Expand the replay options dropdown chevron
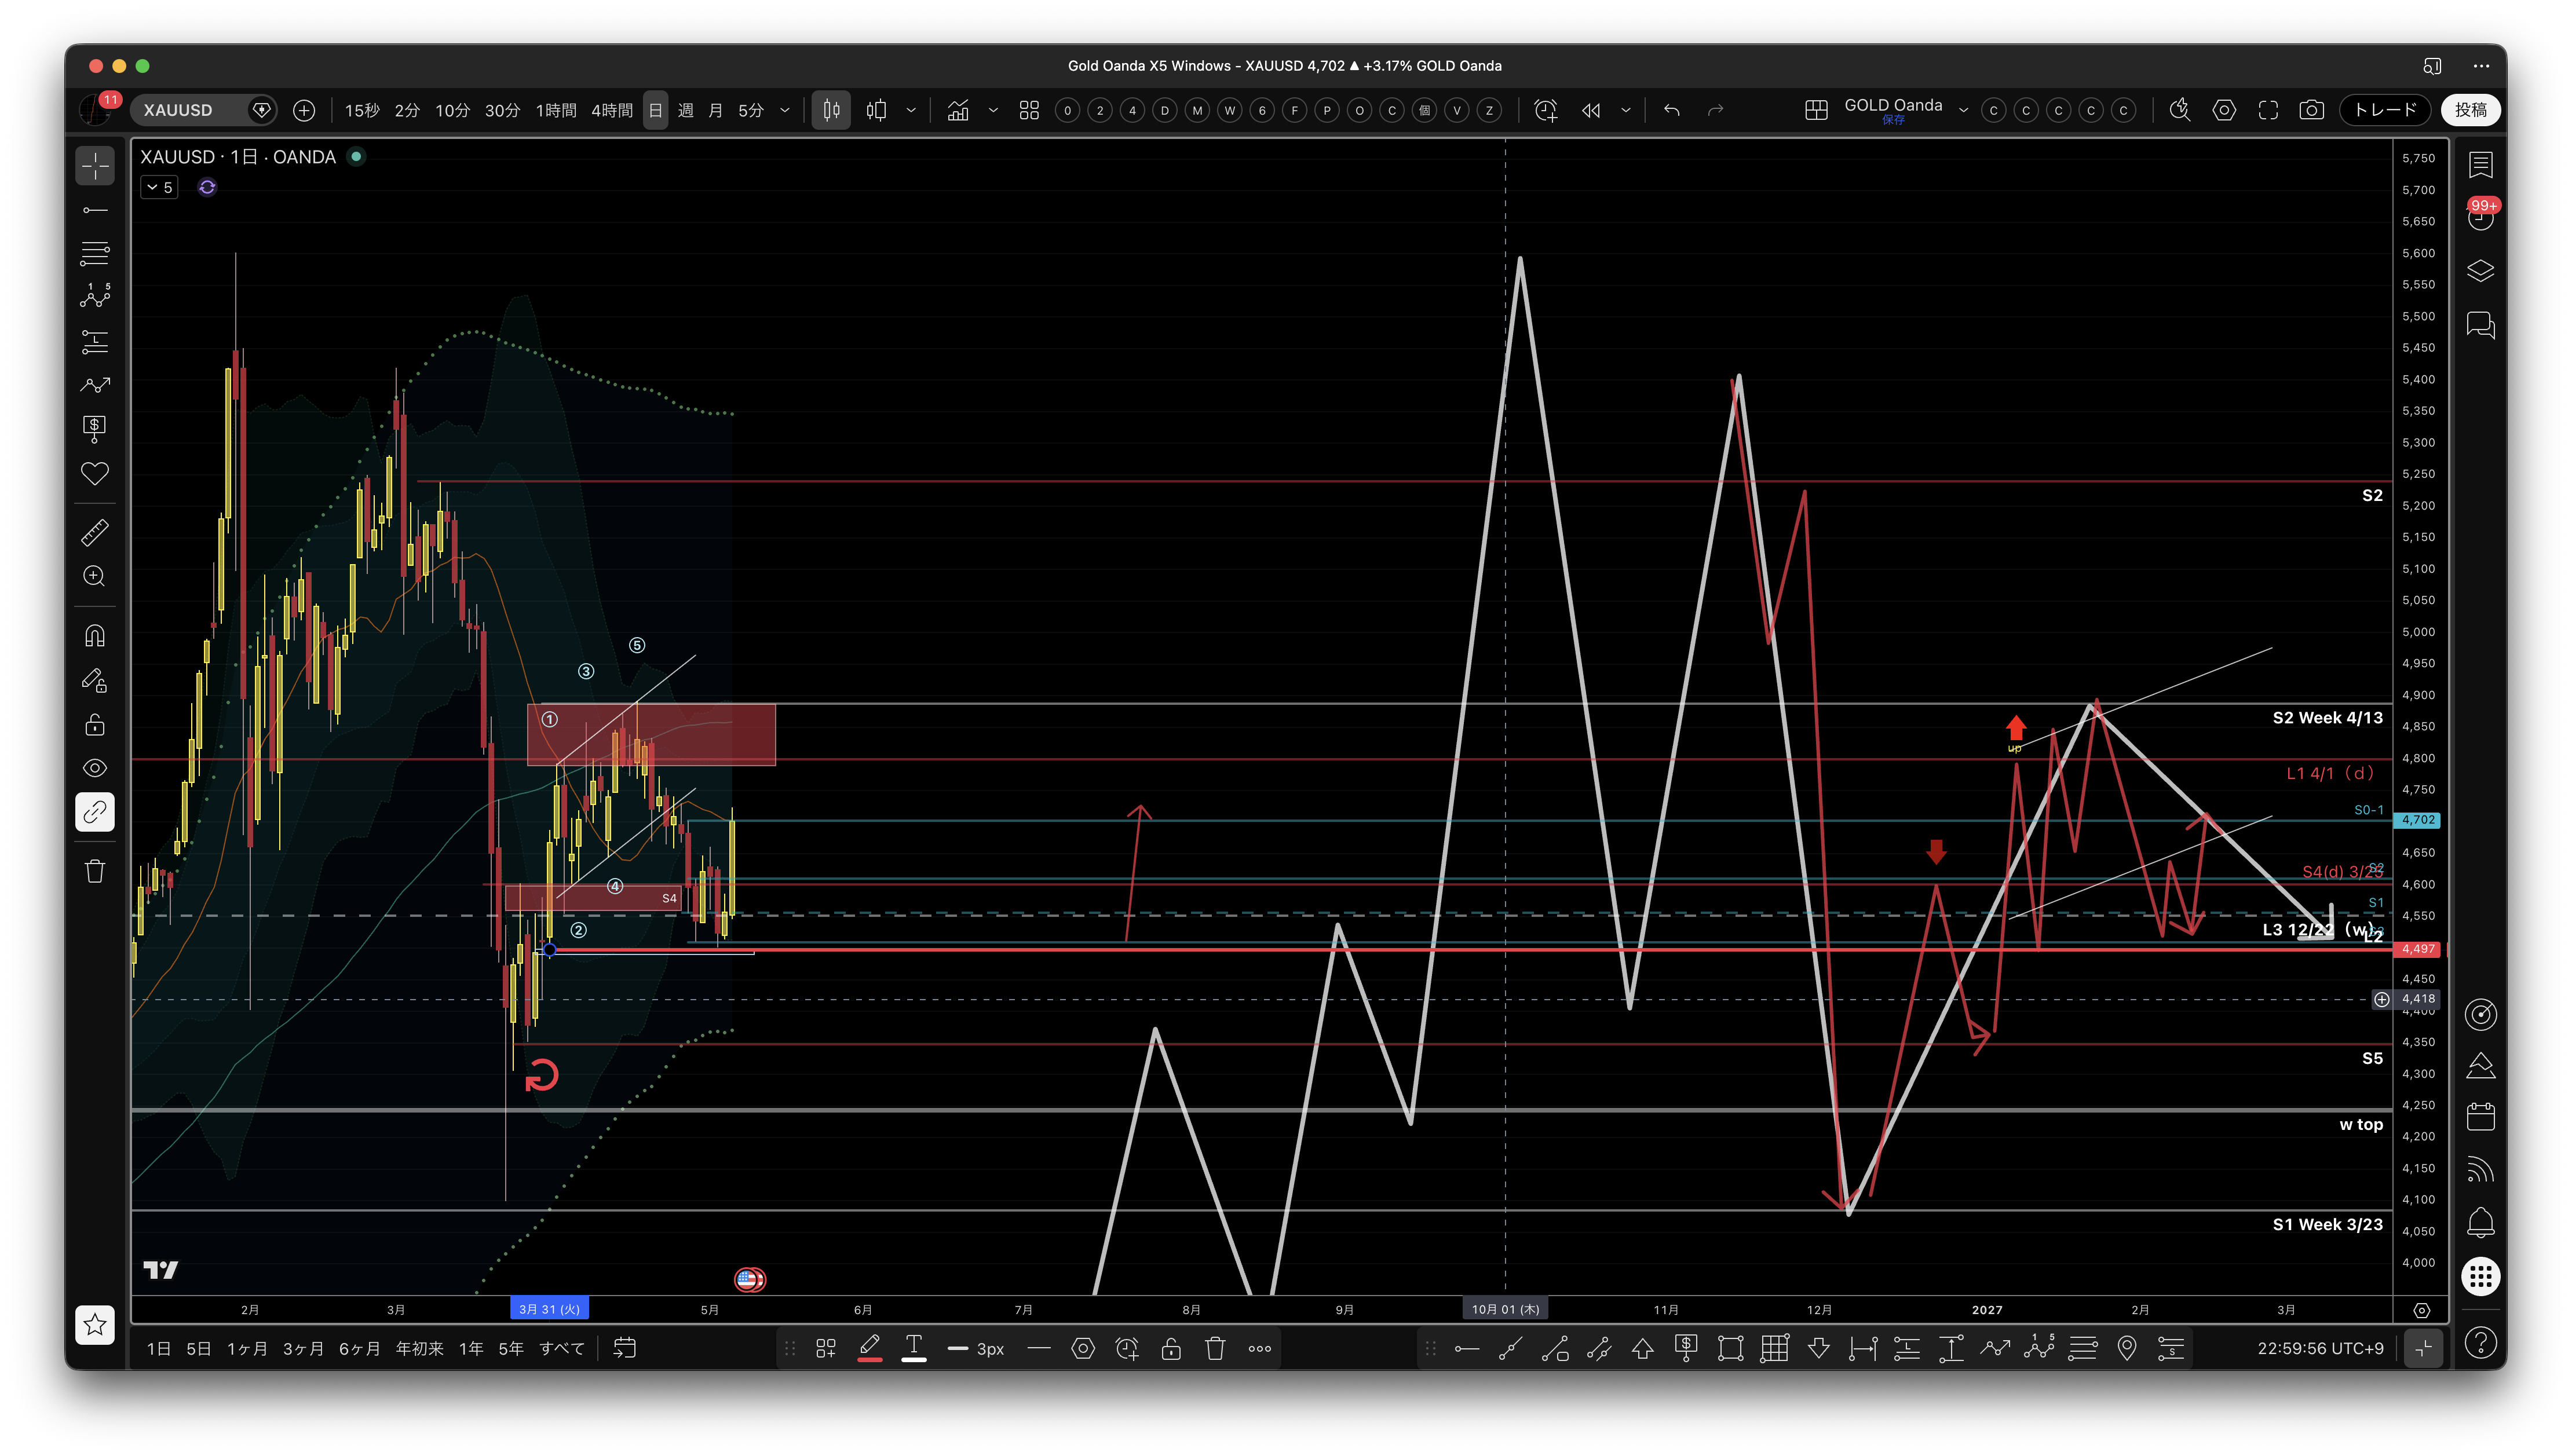Viewport: 2572px width, 1456px height. click(1626, 110)
